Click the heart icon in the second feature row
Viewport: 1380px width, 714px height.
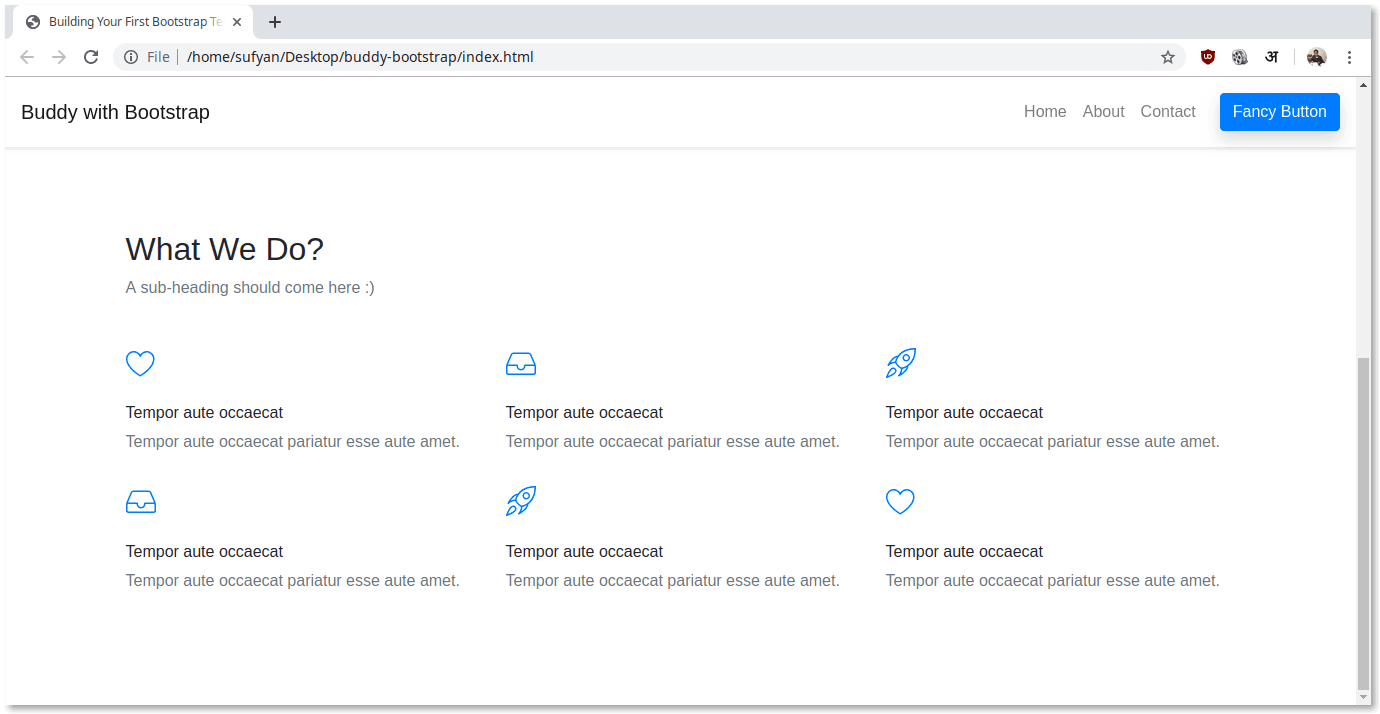pos(900,502)
